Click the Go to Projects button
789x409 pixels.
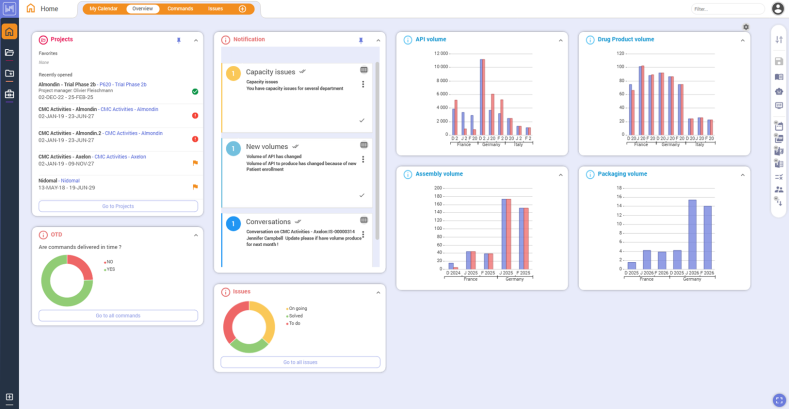pos(116,206)
